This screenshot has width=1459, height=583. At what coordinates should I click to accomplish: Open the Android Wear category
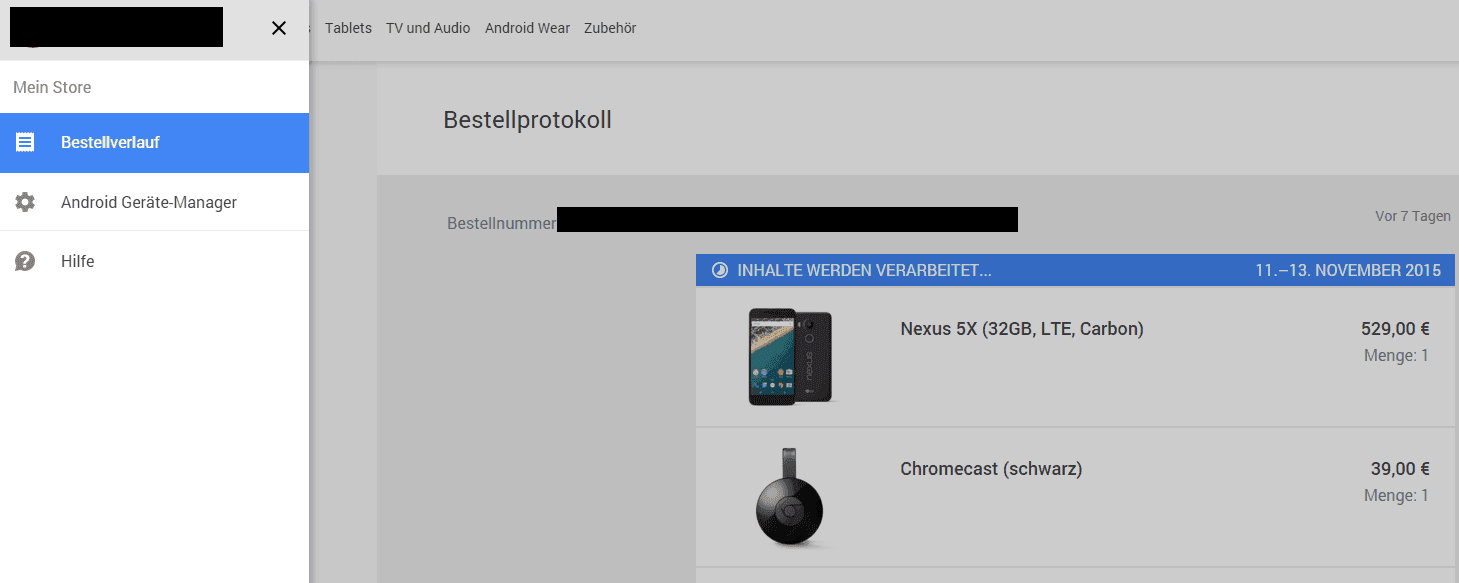527,28
